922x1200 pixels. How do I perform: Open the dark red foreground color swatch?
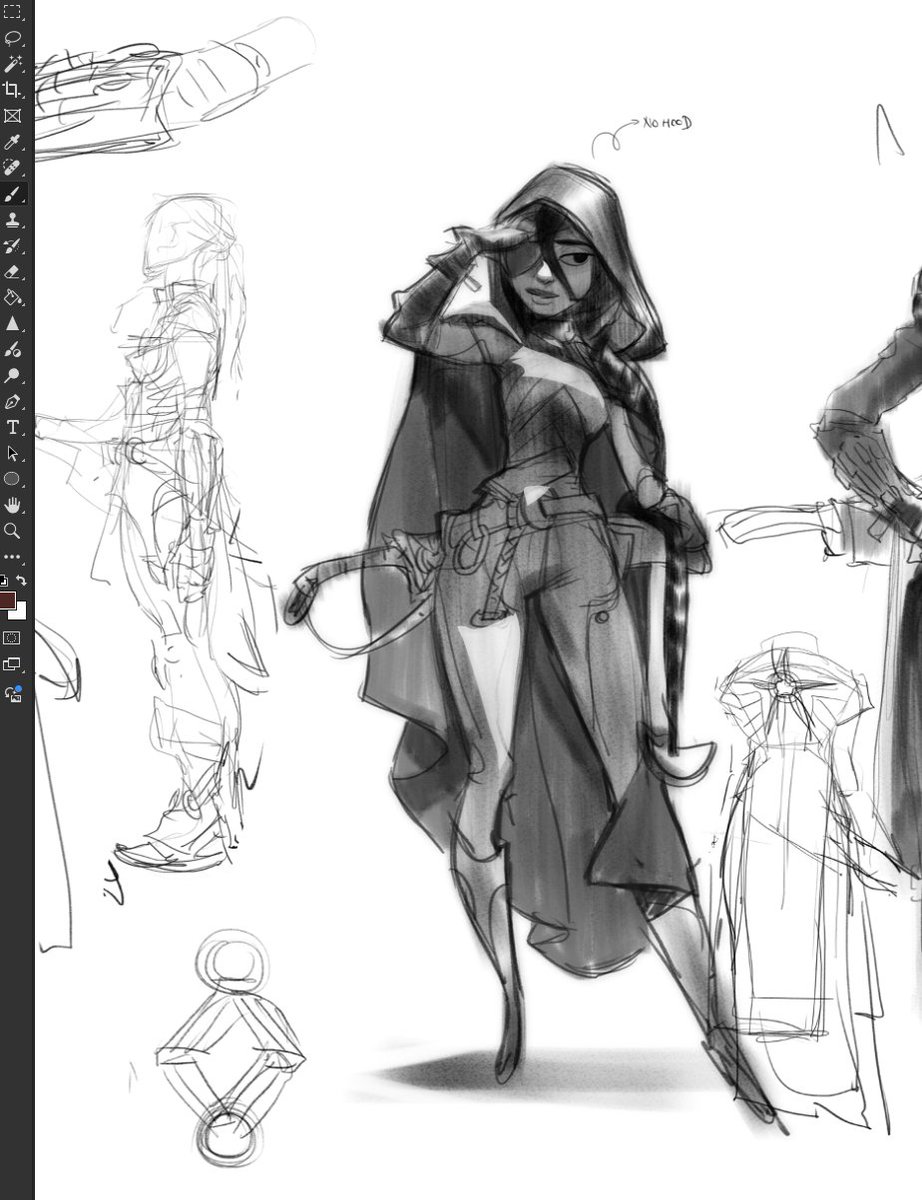click(7, 600)
